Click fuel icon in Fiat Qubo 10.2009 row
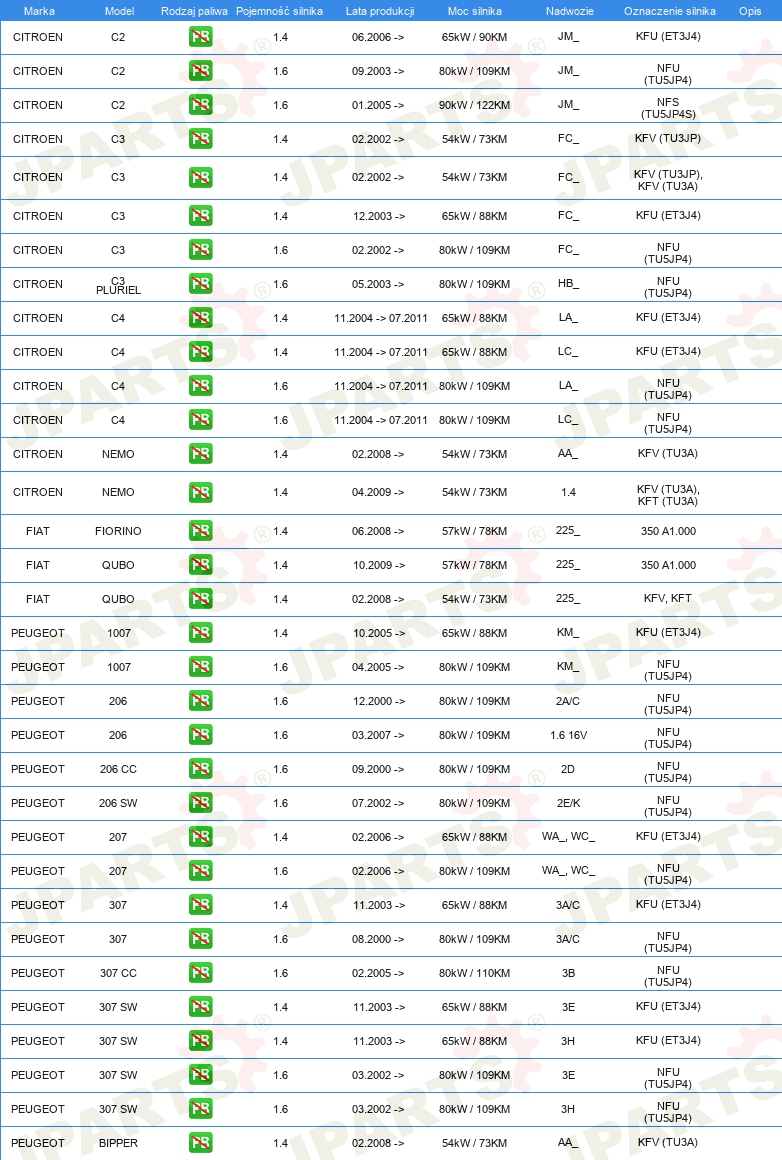The image size is (782, 1160). pos(200,565)
